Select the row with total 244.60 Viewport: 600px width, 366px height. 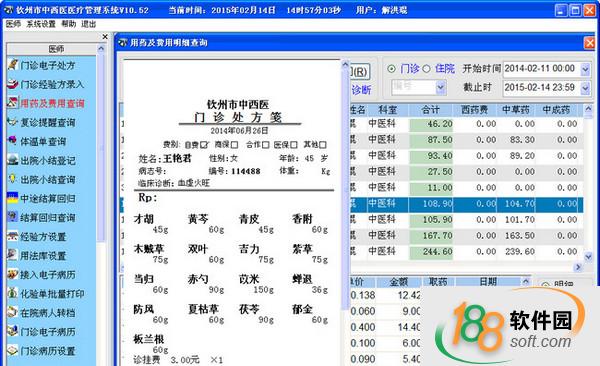pyautogui.click(x=466, y=252)
